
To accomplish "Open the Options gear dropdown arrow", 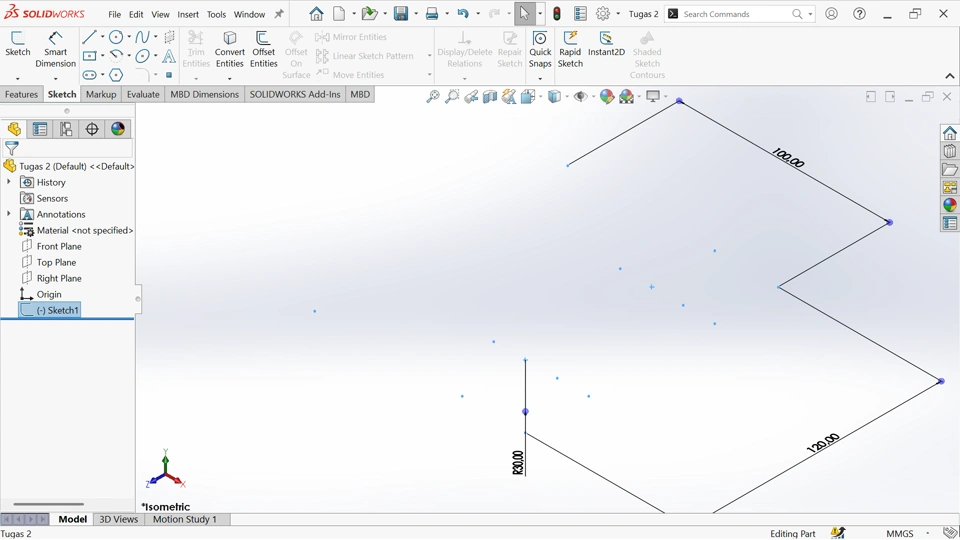I will click(x=618, y=13).
